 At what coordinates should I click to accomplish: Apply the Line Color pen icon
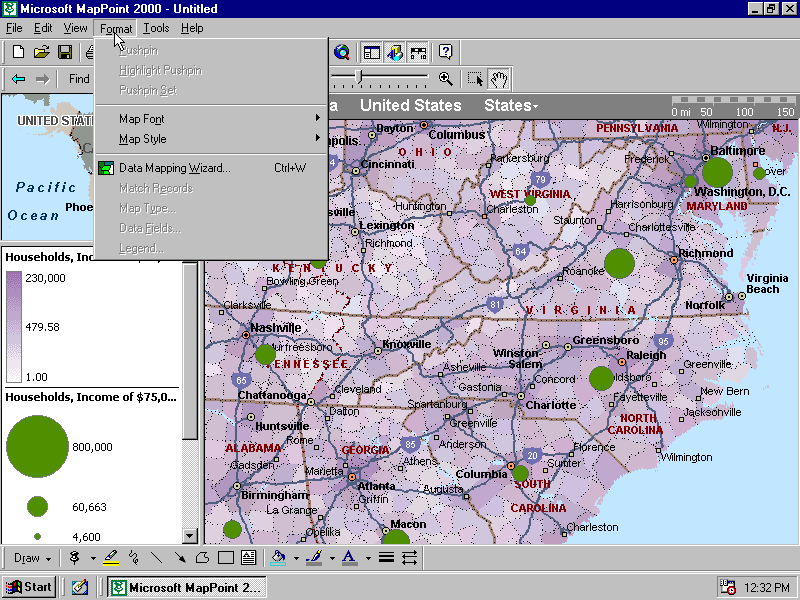coord(314,558)
